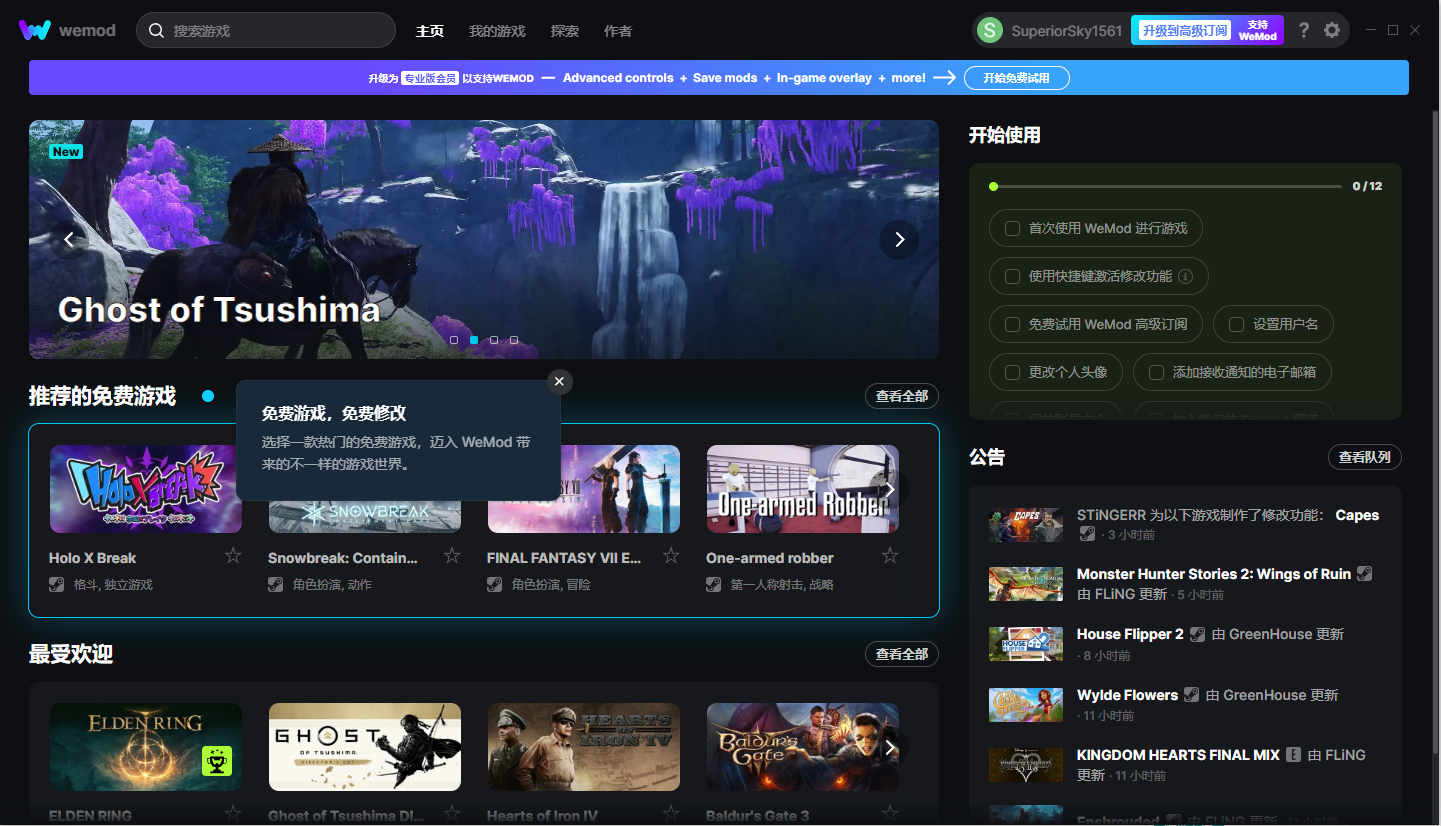Close the 免费游戏,免费修改 tooltip popup
The image size is (1441, 826).
(560, 381)
